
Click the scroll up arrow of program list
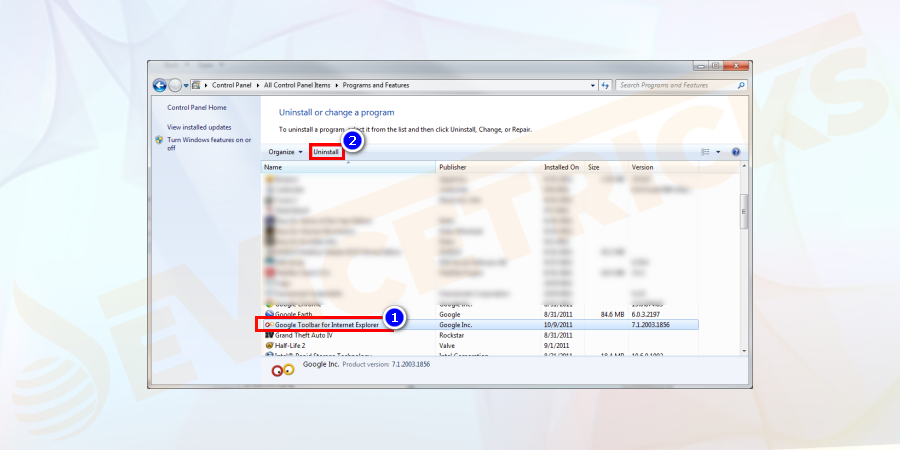click(x=744, y=166)
